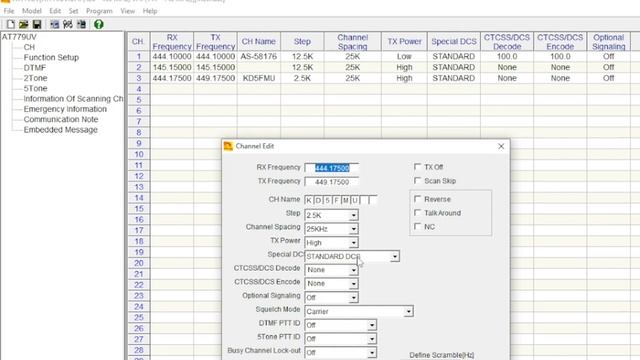
Task: Select Function Setup in the tree
Action: point(51,58)
